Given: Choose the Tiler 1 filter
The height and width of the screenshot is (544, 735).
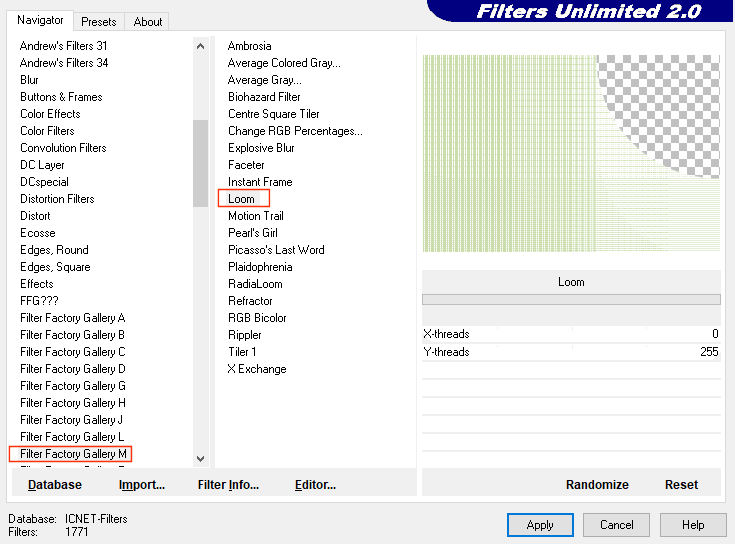Looking at the screenshot, I should click(x=242, y=352).
